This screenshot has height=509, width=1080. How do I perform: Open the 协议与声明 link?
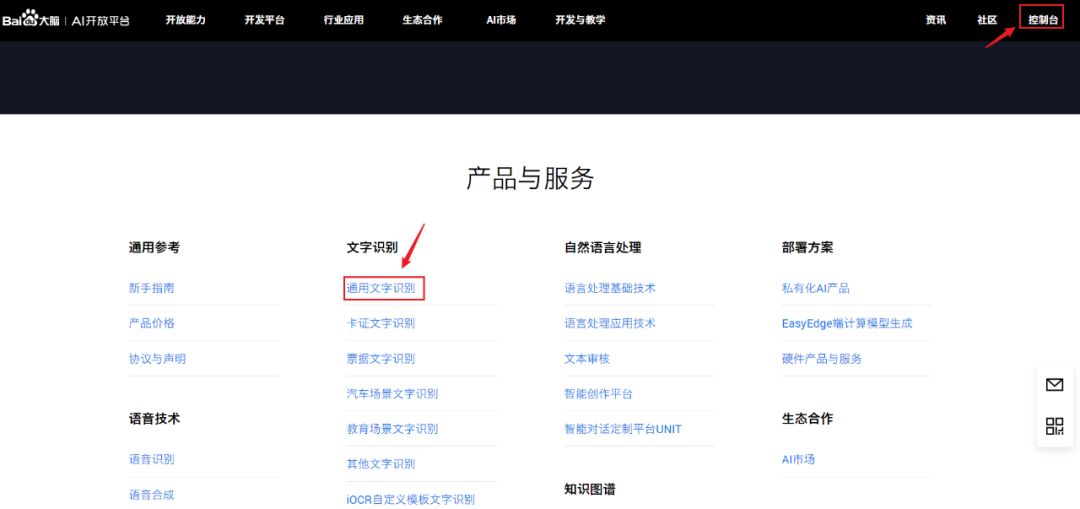pyautogui.click(x=157, y=359)
